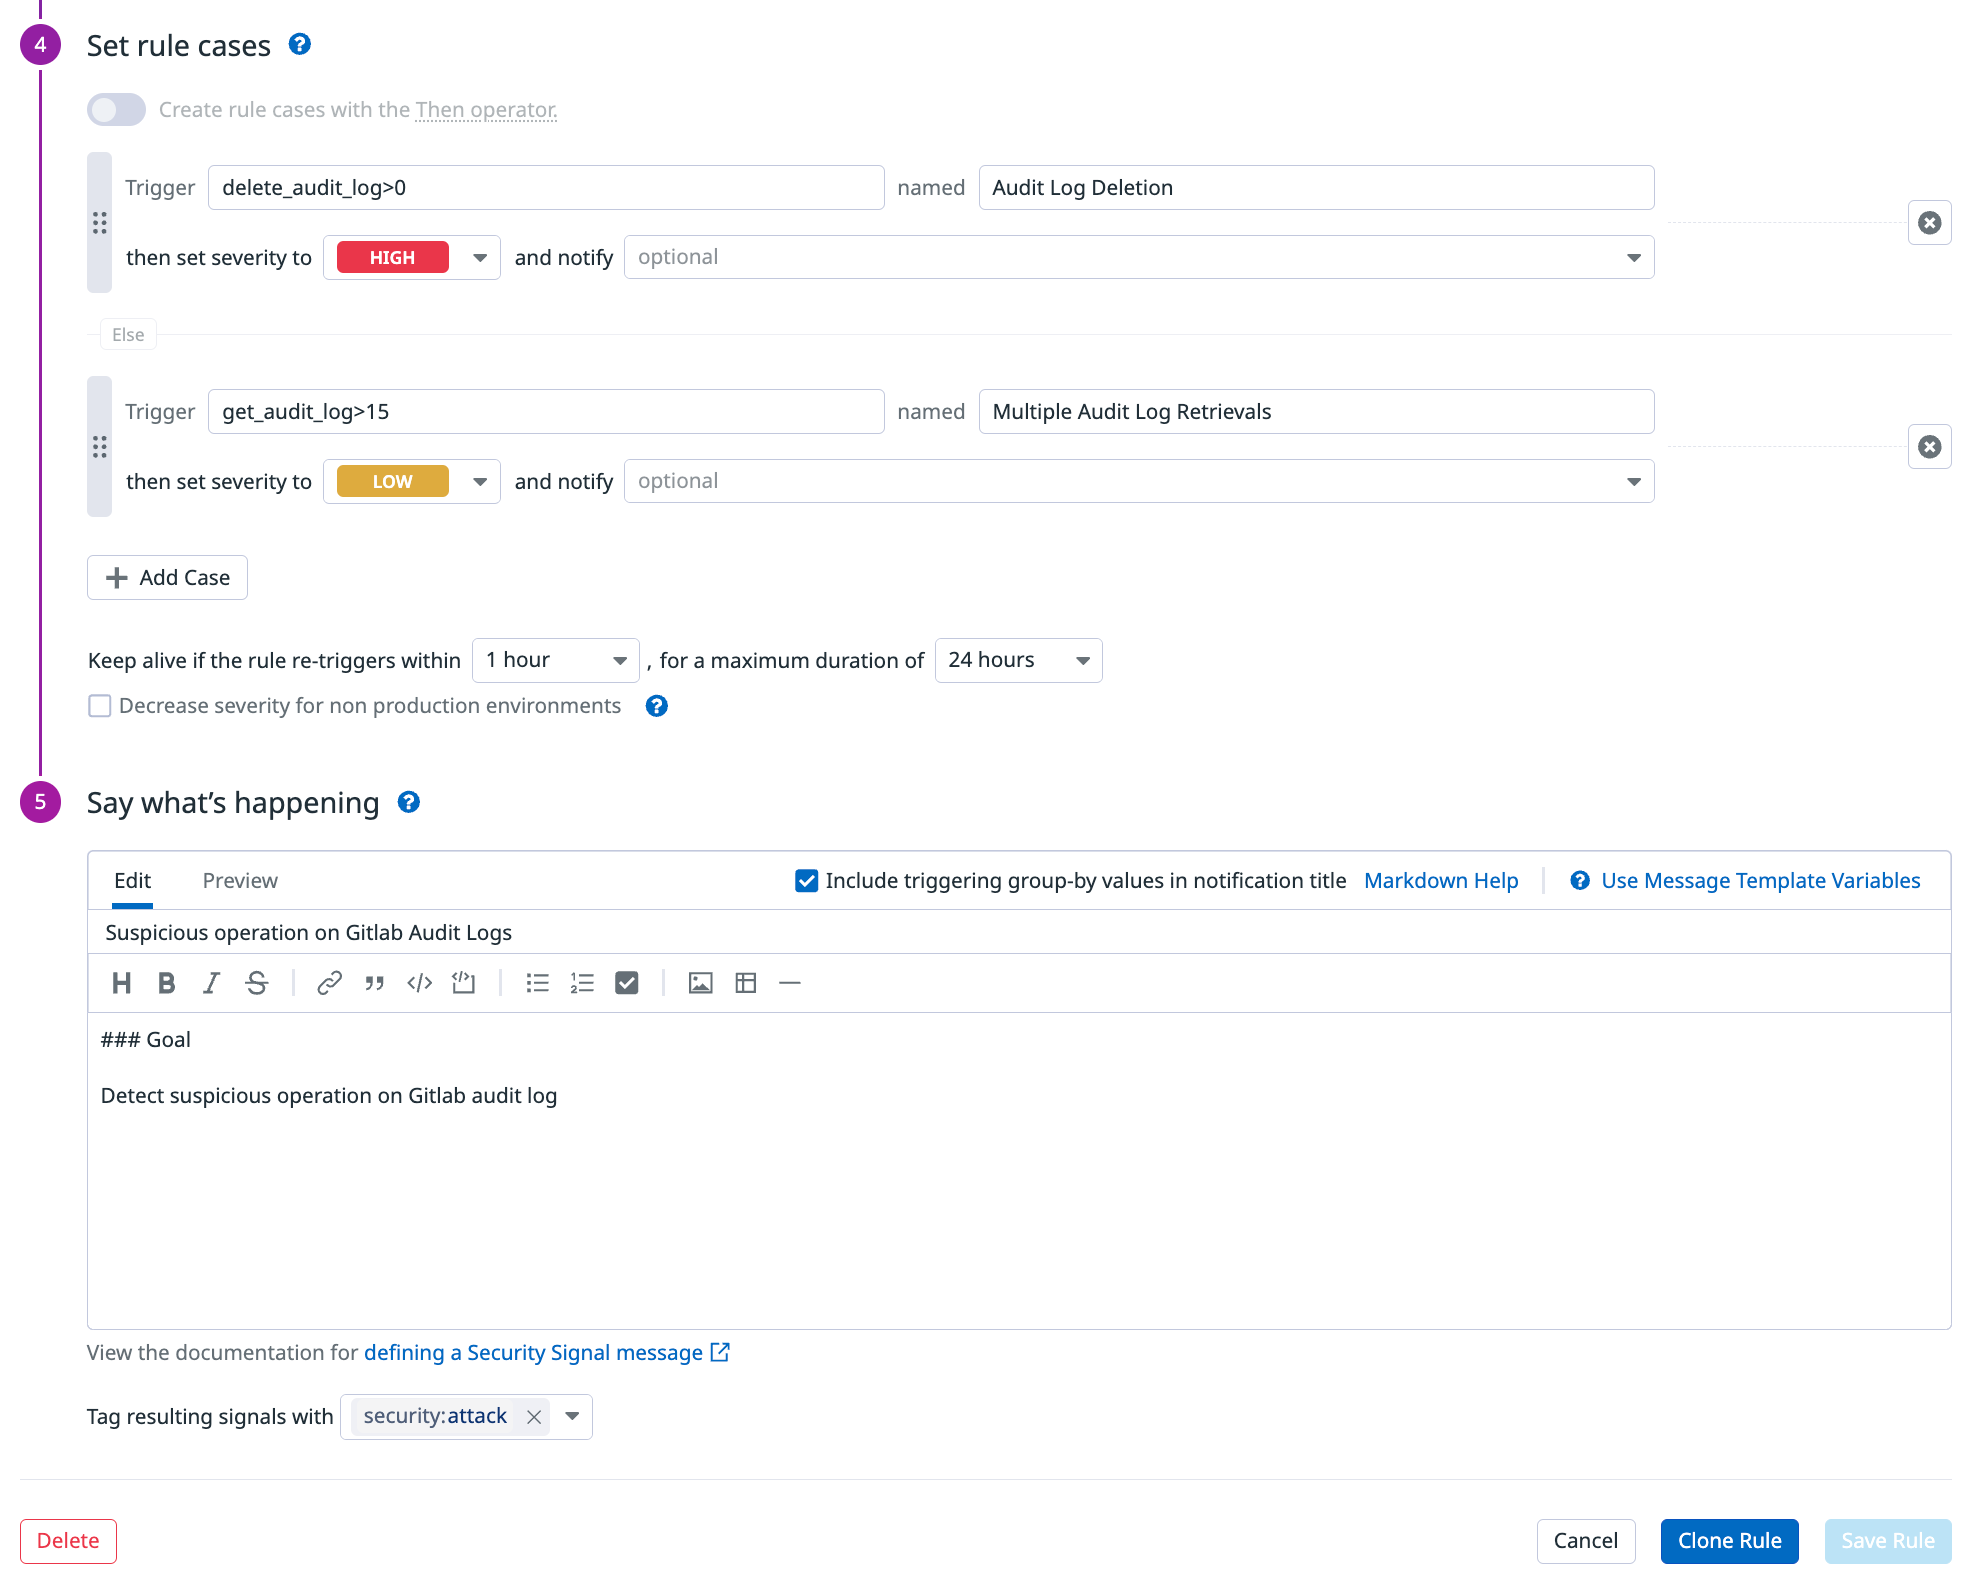Remove the Audit Log Deletion case
Image resolution: width=1978 pixels, height=1588 pixels.
tap(1929, 222)
